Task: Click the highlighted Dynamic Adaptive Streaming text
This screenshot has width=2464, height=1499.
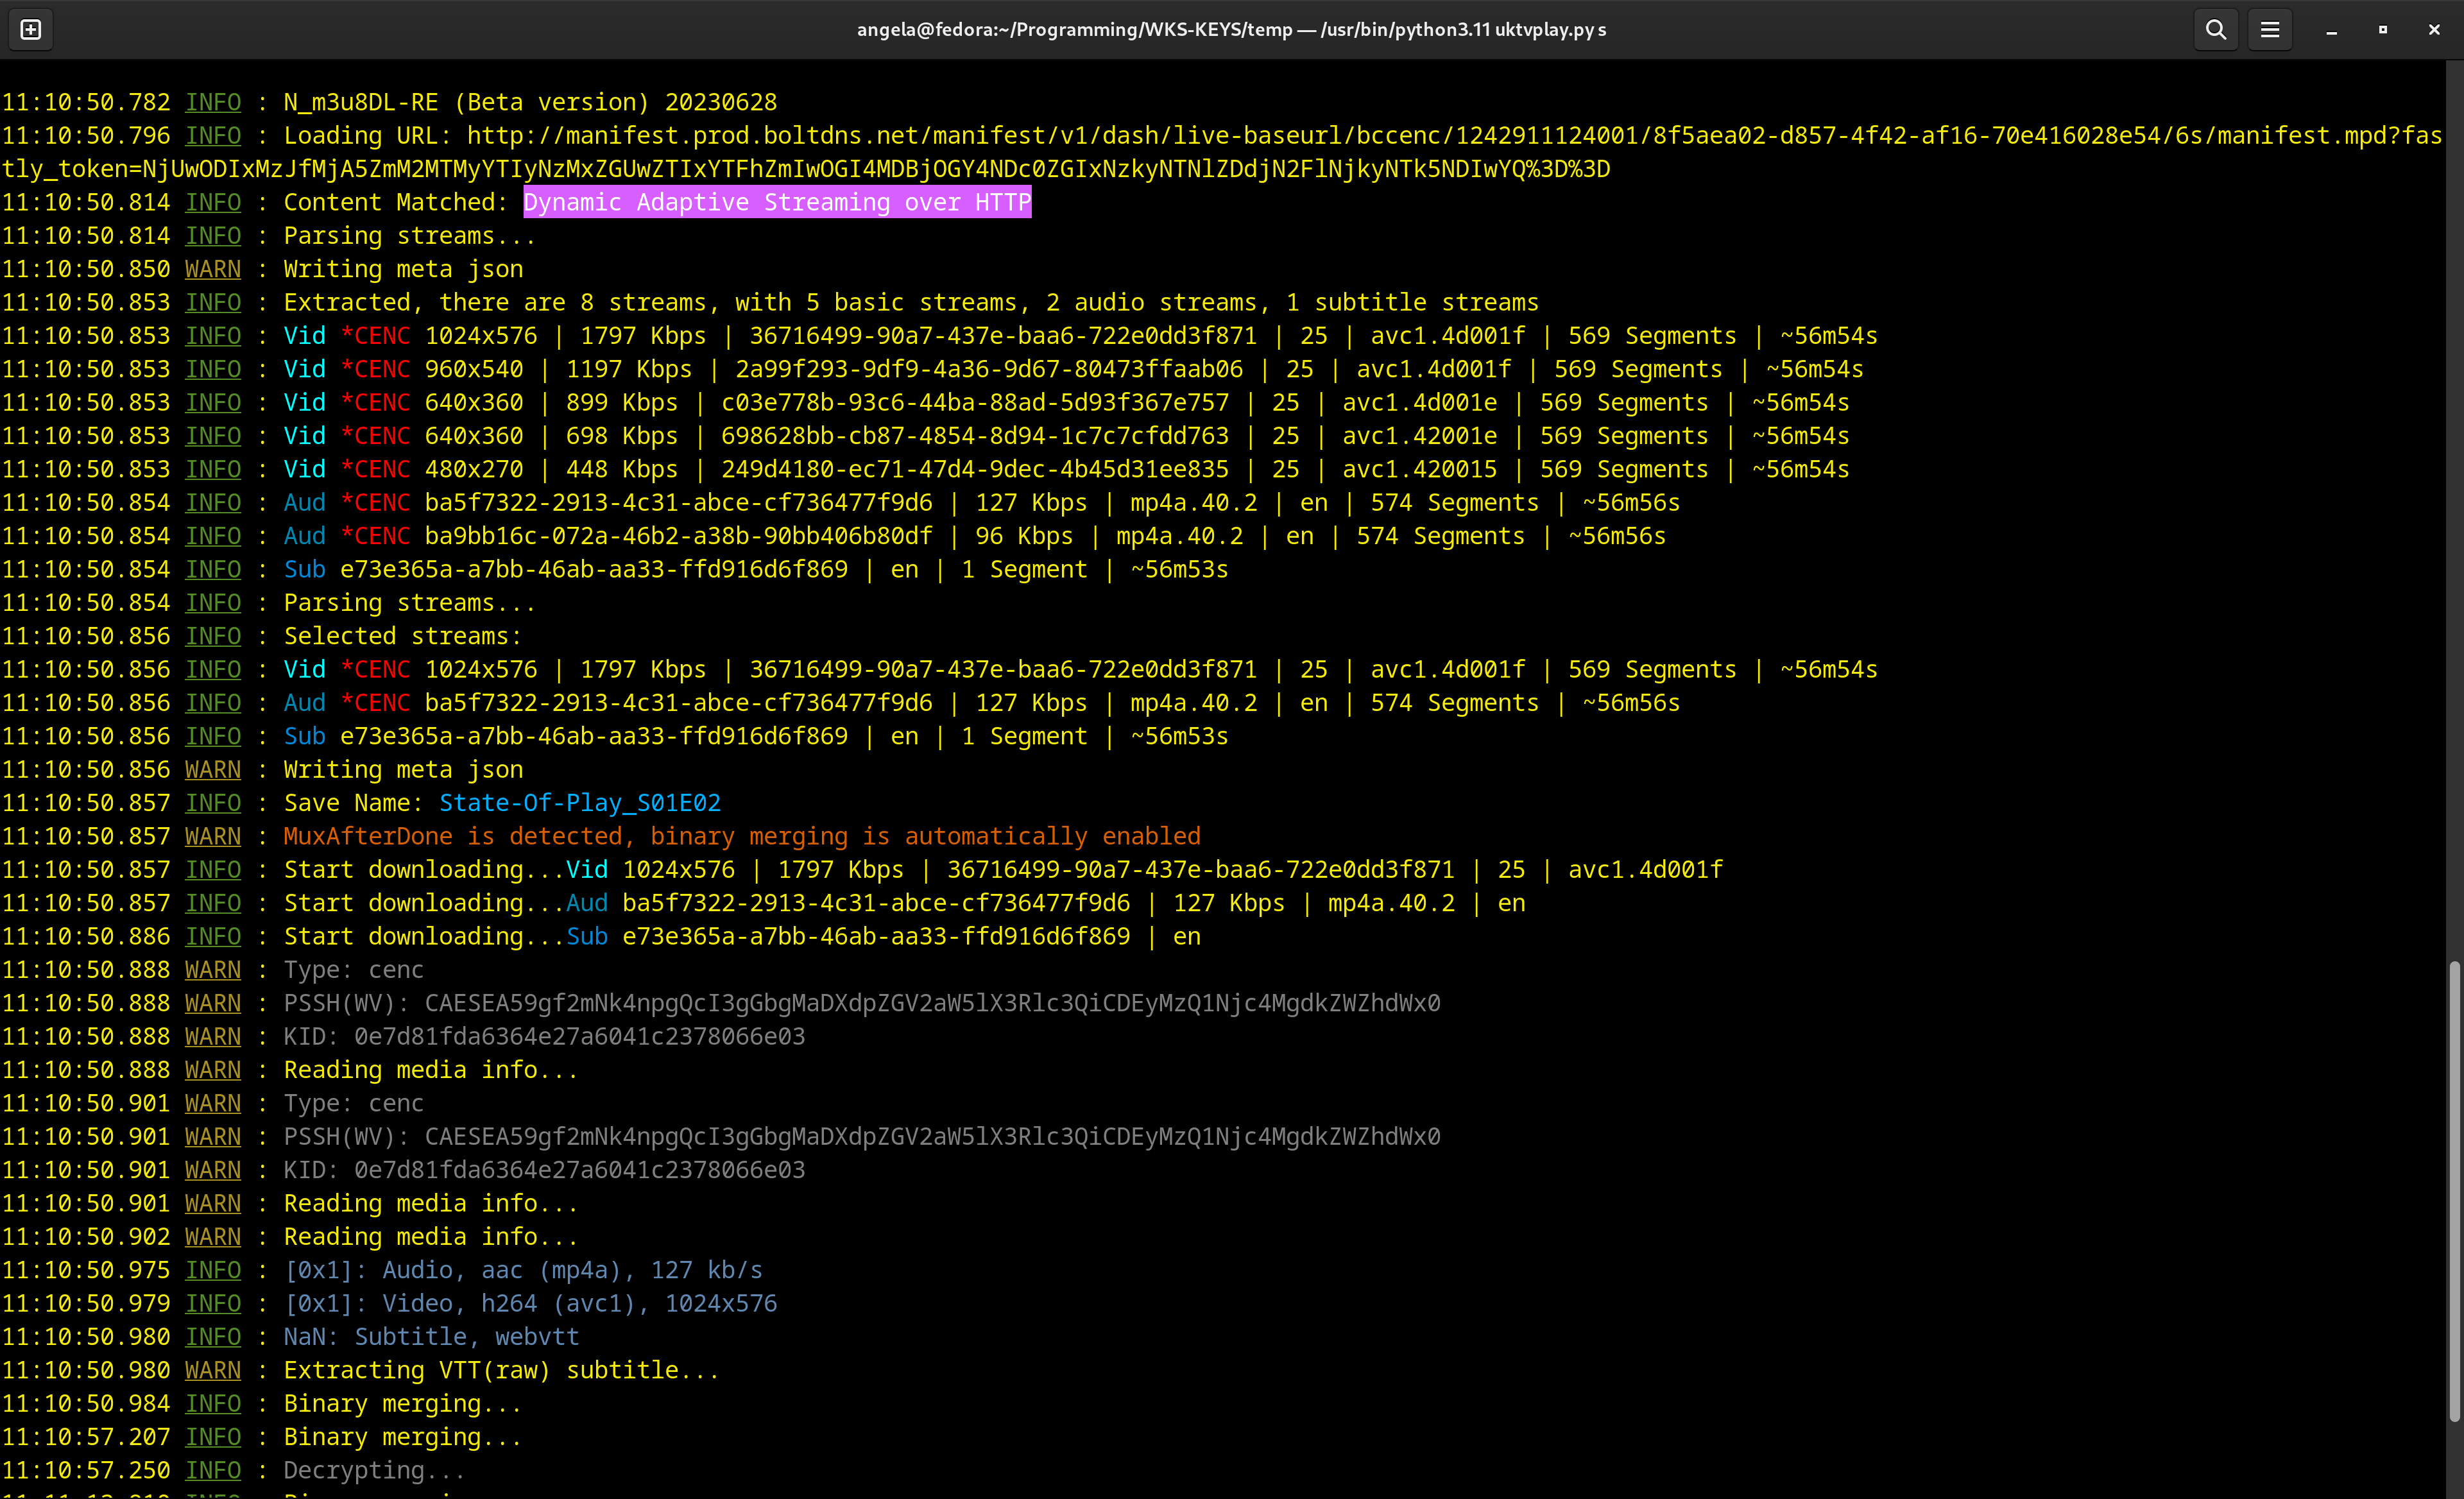Action: 777,202
